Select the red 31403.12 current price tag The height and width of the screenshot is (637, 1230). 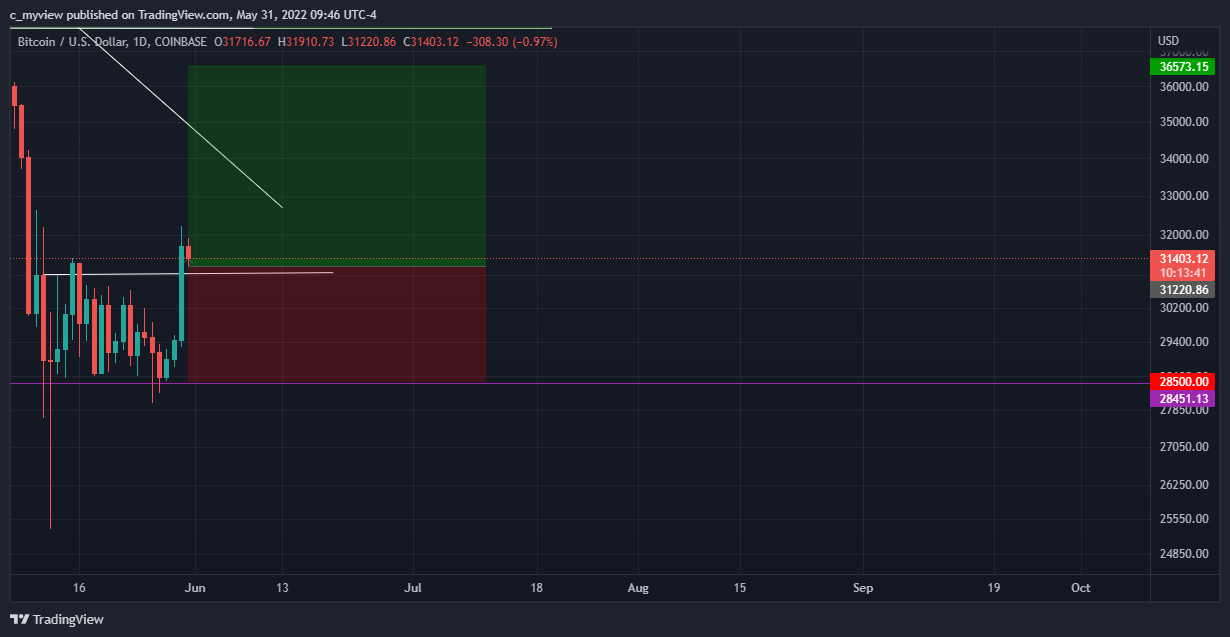coord(1182,258)
